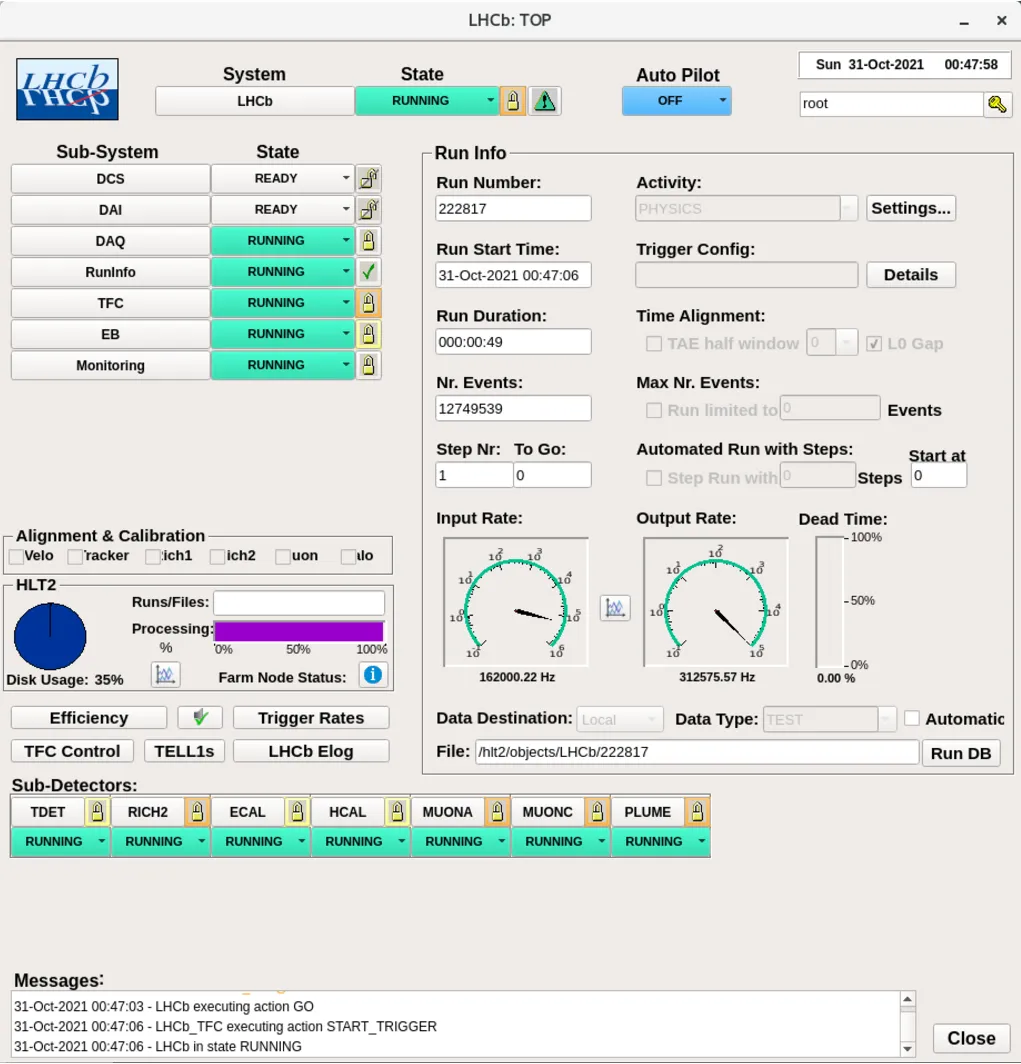Click the DCS sub-system button
This screenshot has width=1021, height=1064.
pyautogui.click(x=111, y=179)
